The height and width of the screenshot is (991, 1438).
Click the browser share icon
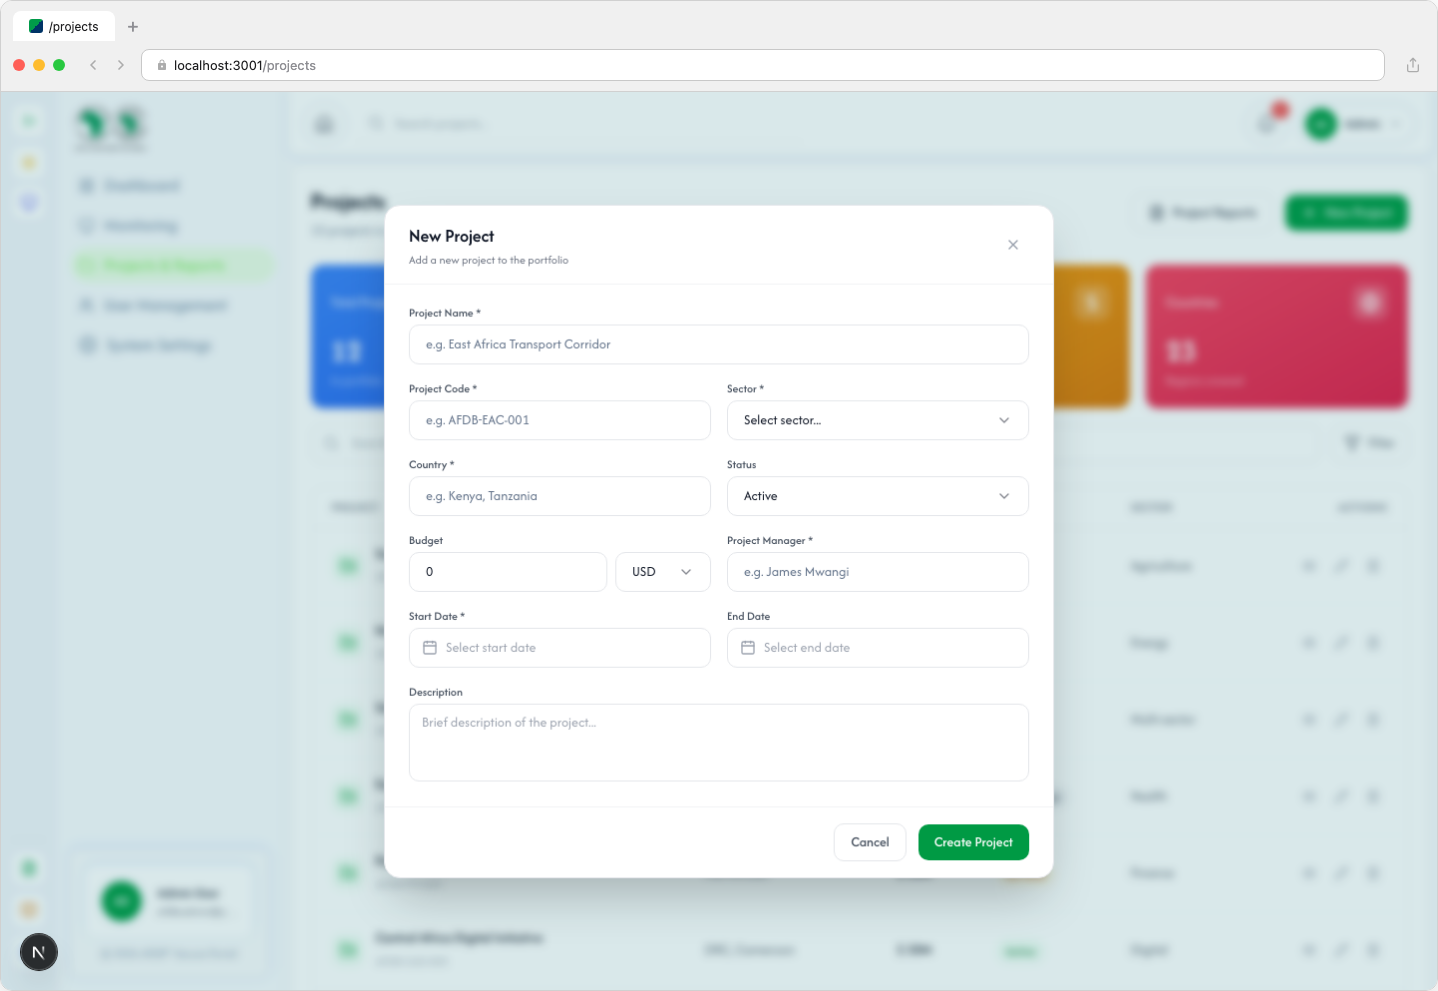tap(1413, 65)
